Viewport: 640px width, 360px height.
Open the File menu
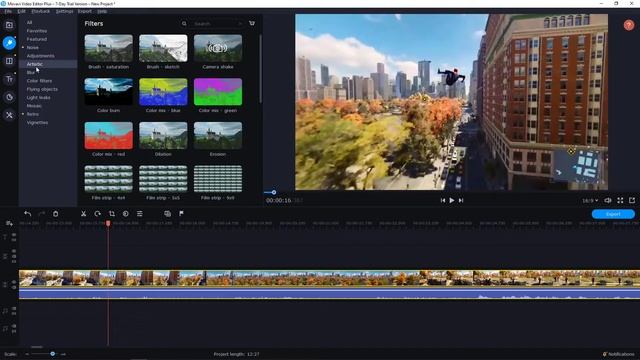click(8, 11)
